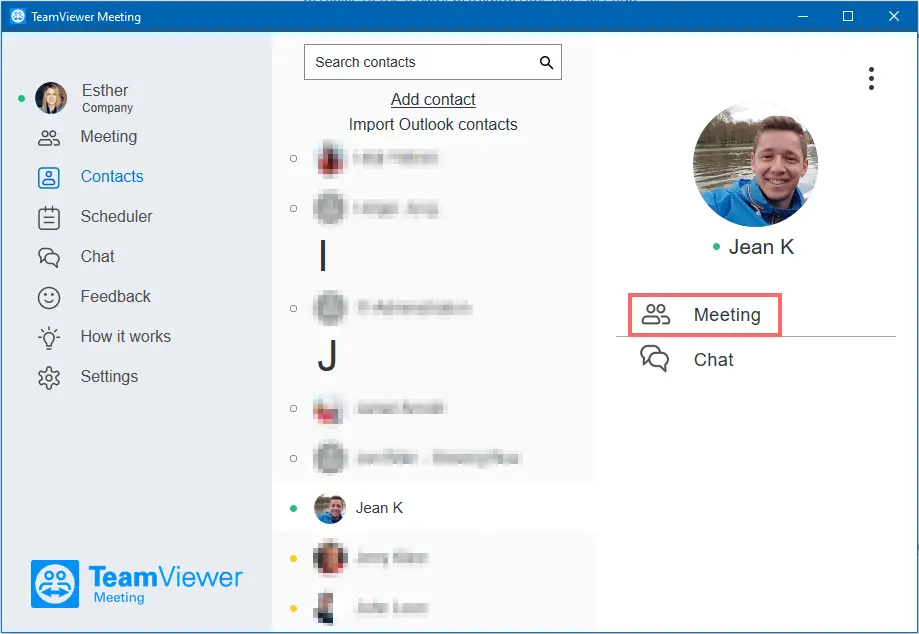Open the three-dot options menu for Jean K
919x634 pixels.
[x=872, y=79]
